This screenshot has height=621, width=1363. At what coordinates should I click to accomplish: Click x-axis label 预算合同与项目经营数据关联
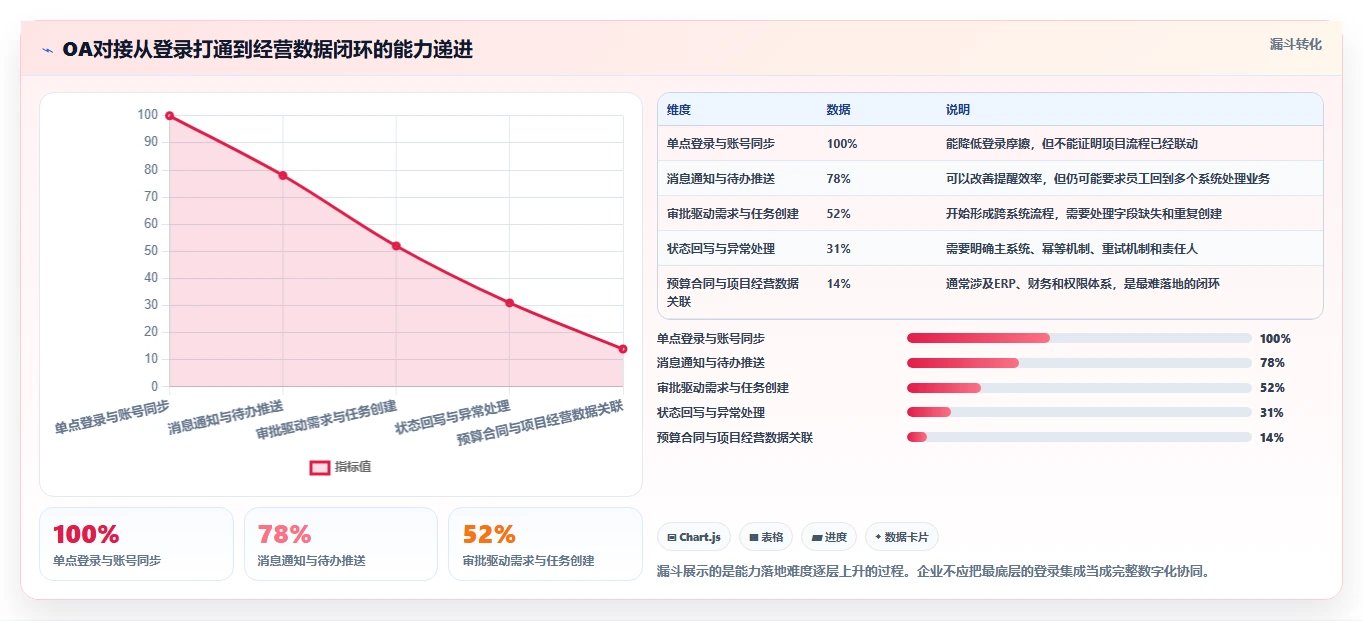coord(540,422)
